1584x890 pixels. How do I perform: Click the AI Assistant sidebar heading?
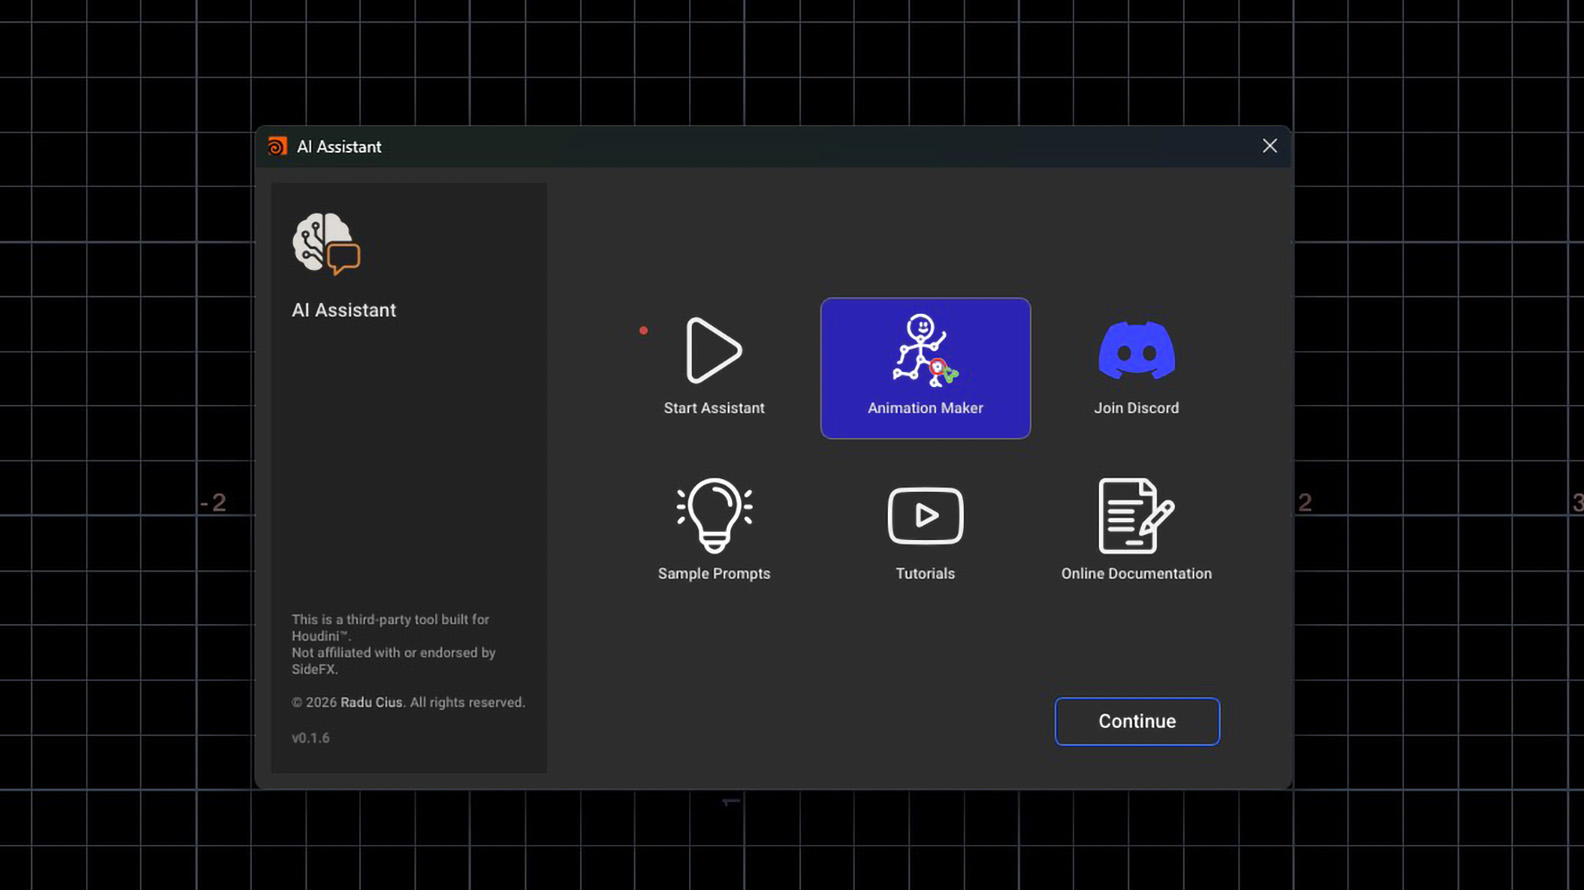pos(344,310)
